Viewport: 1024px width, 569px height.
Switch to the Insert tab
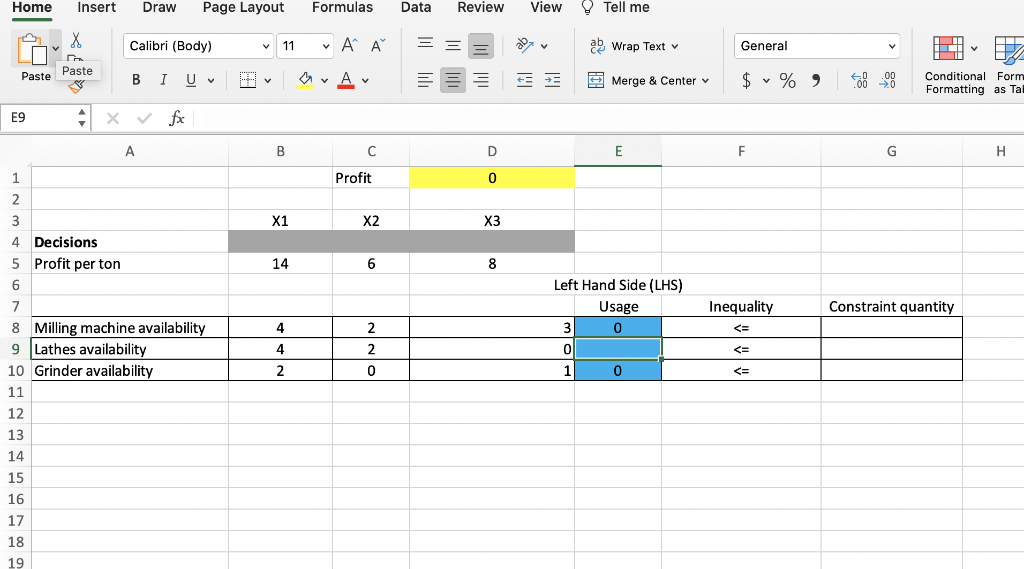(x=97, y=8)
